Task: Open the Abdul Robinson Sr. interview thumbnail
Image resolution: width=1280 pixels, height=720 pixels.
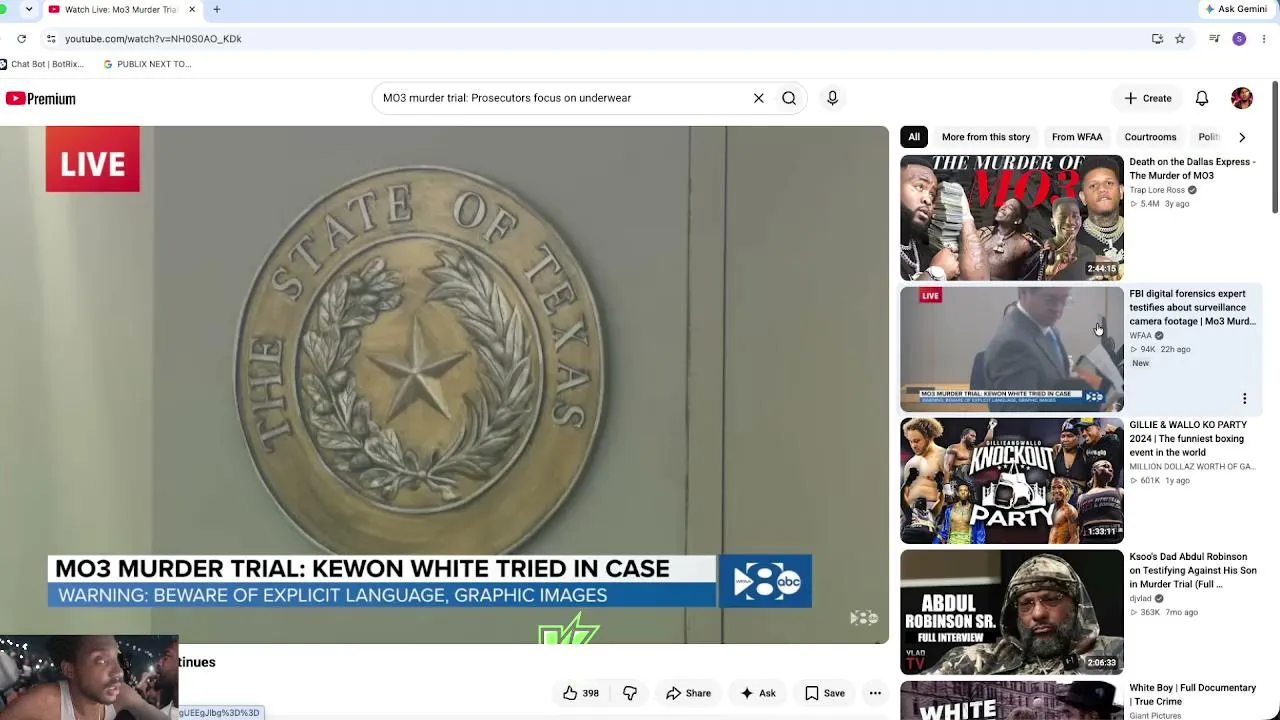Action: pos(1012,612)
